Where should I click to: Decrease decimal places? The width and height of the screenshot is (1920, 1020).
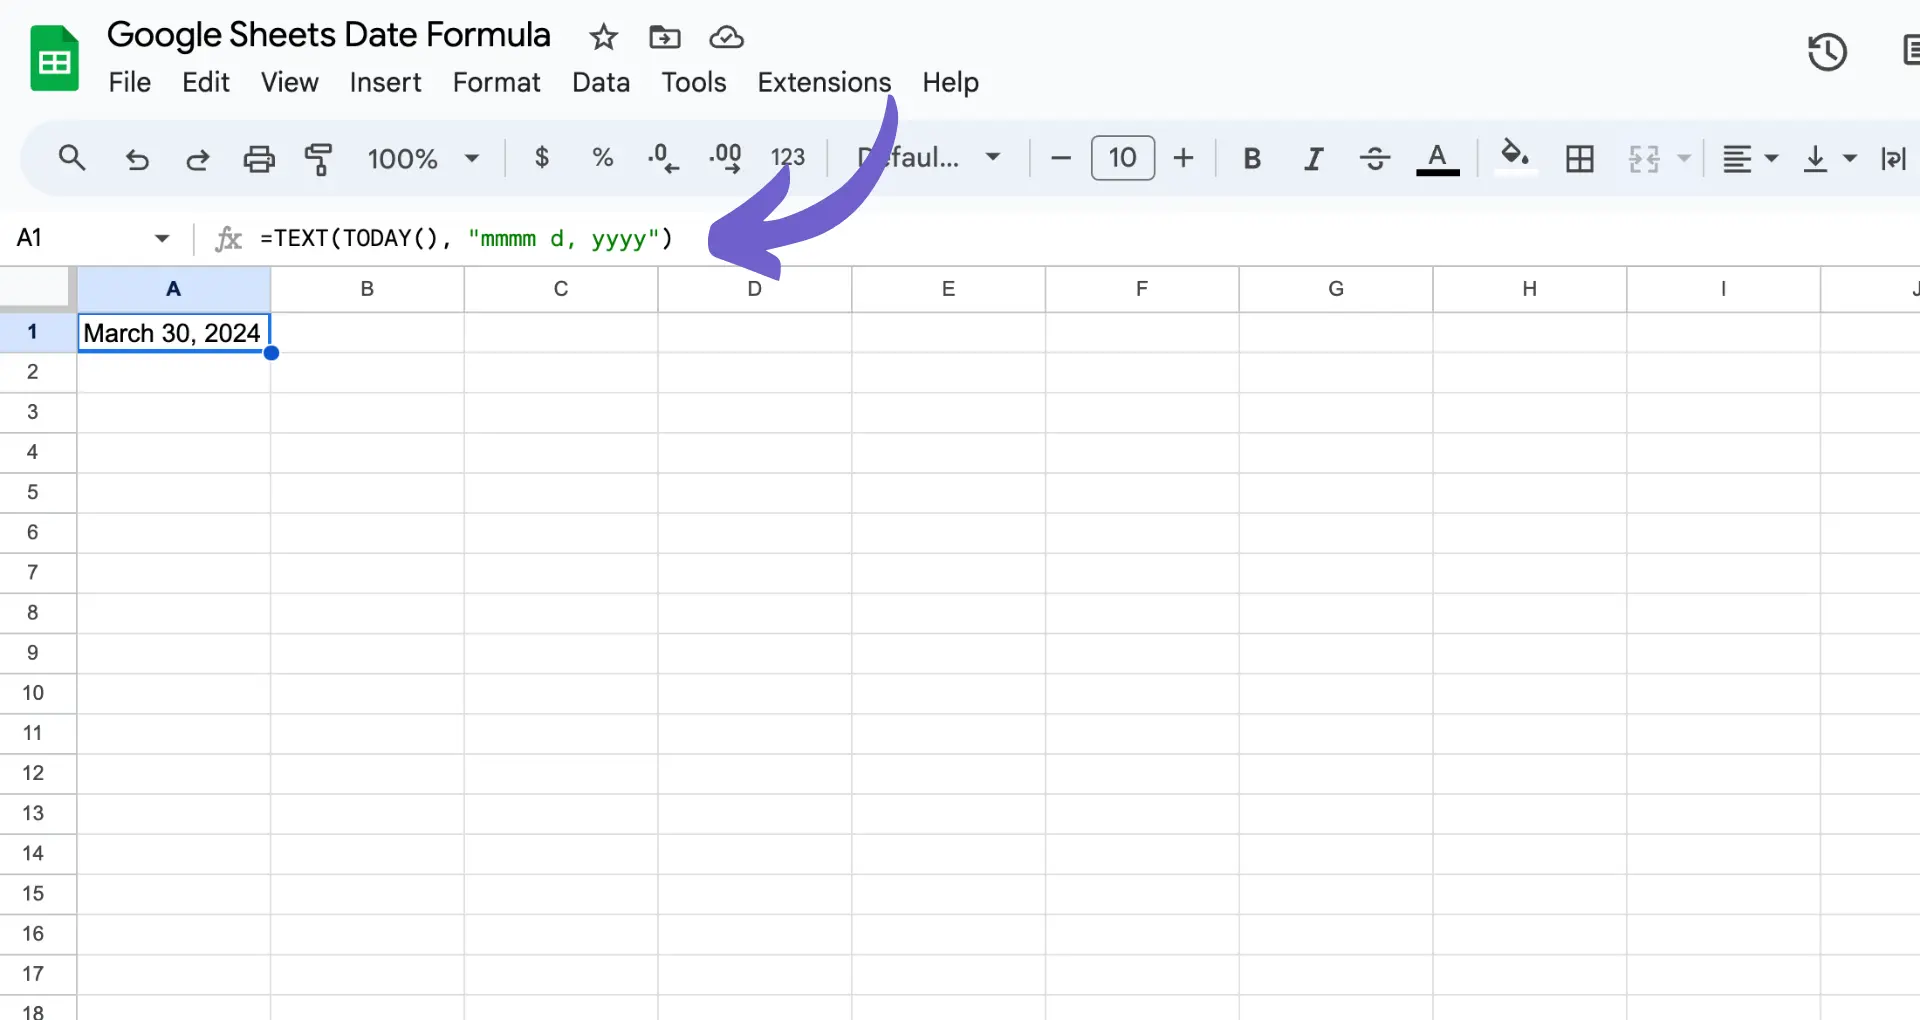pyautogui.click(x=663, y=157)
